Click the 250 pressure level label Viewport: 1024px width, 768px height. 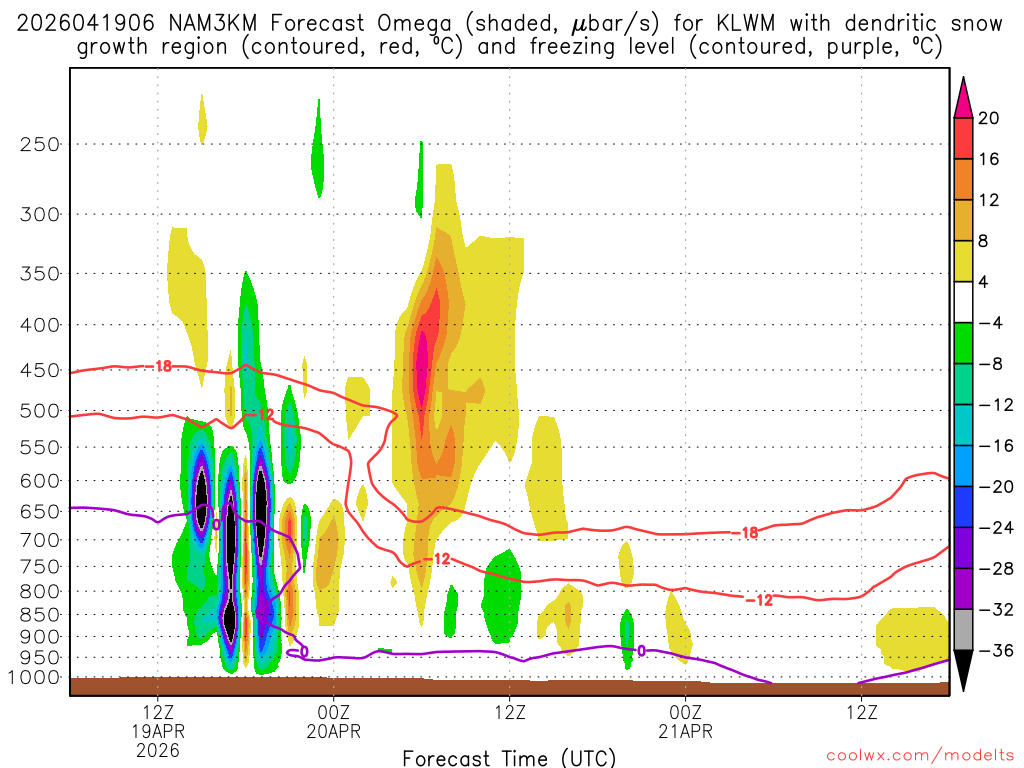pos(40,144)
